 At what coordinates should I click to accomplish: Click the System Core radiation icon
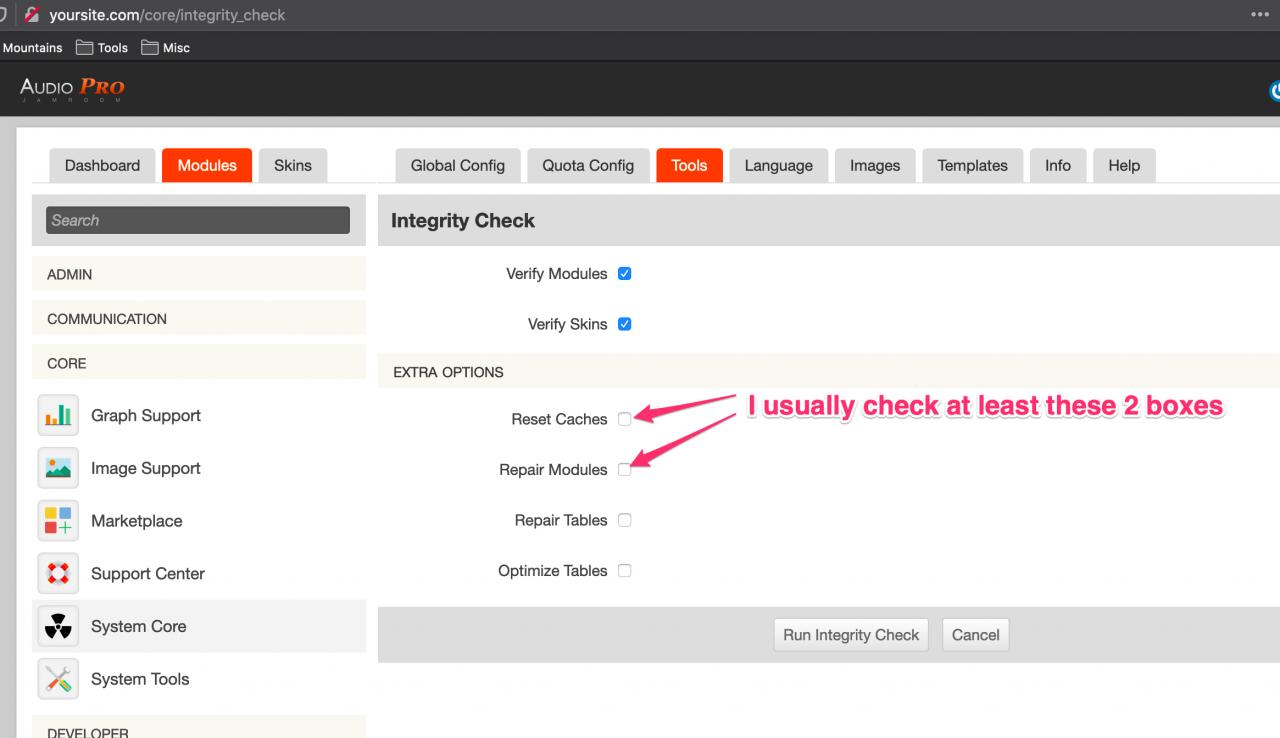click(58, 627)
